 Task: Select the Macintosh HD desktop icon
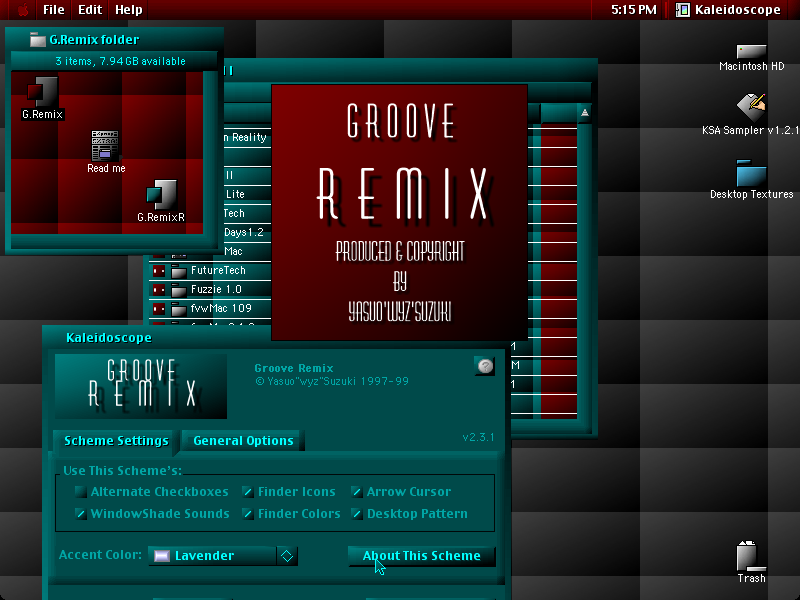tap(751, 52)
